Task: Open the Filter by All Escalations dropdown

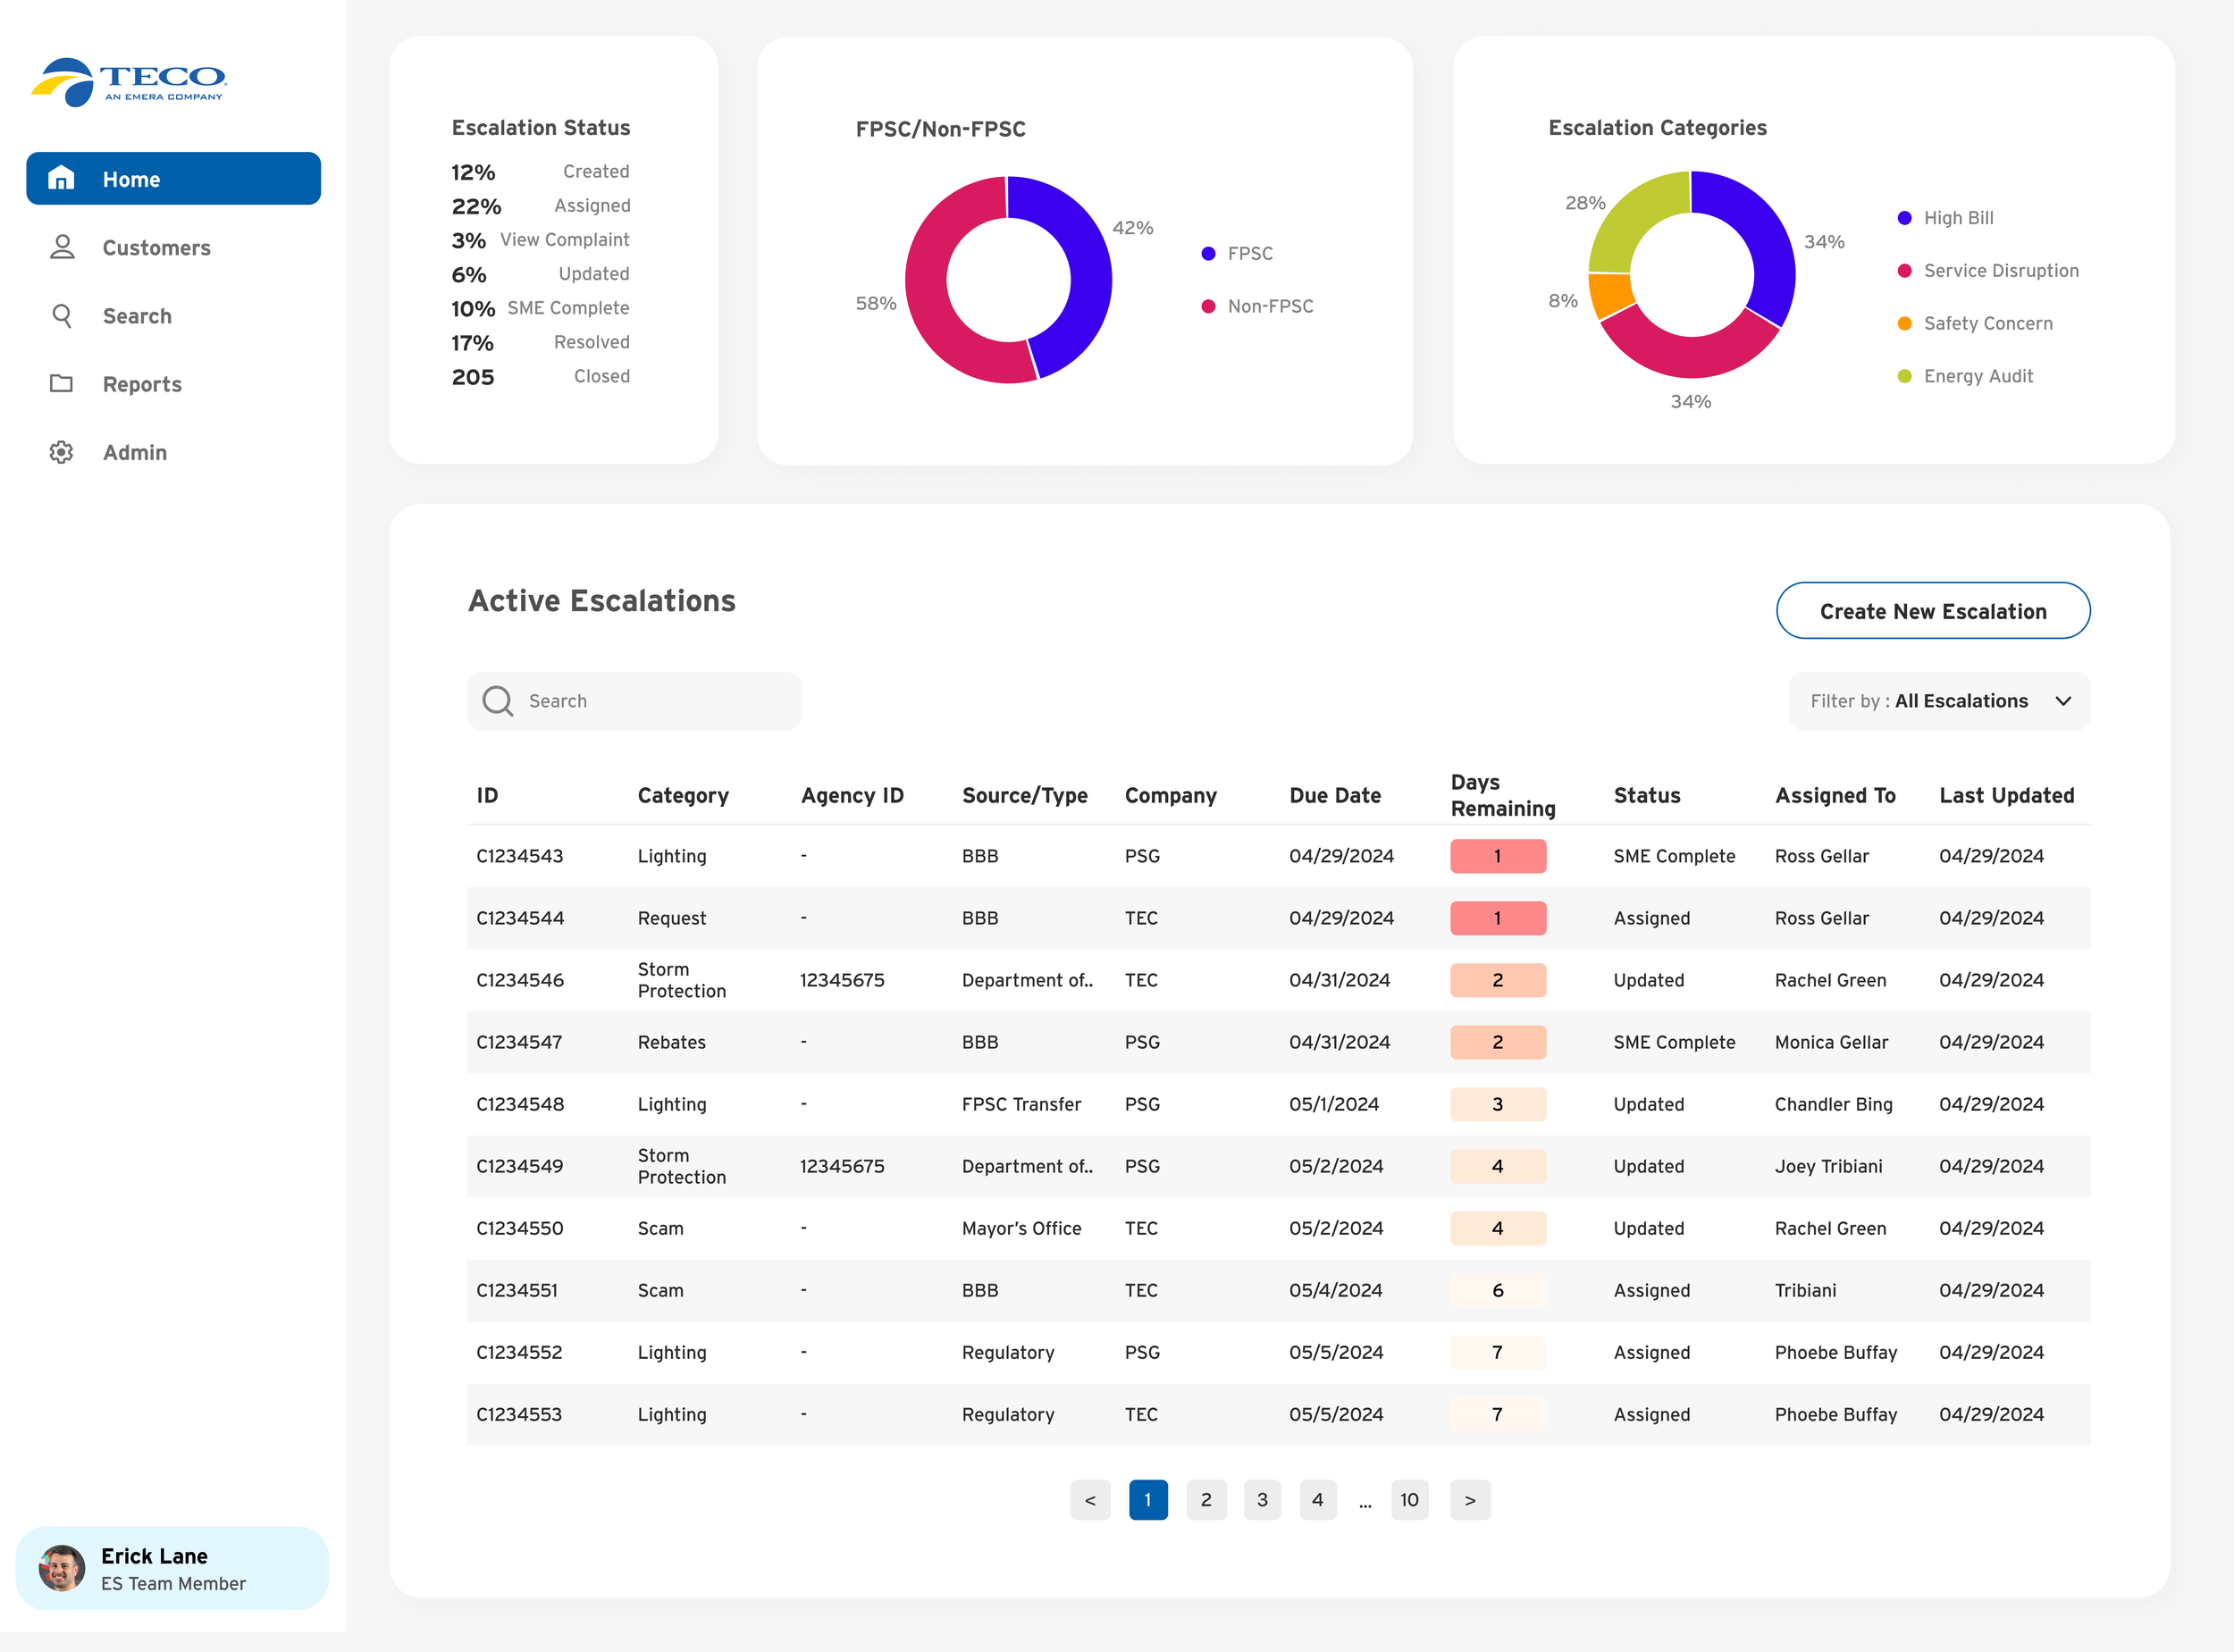Action: tap(1938, 701)
